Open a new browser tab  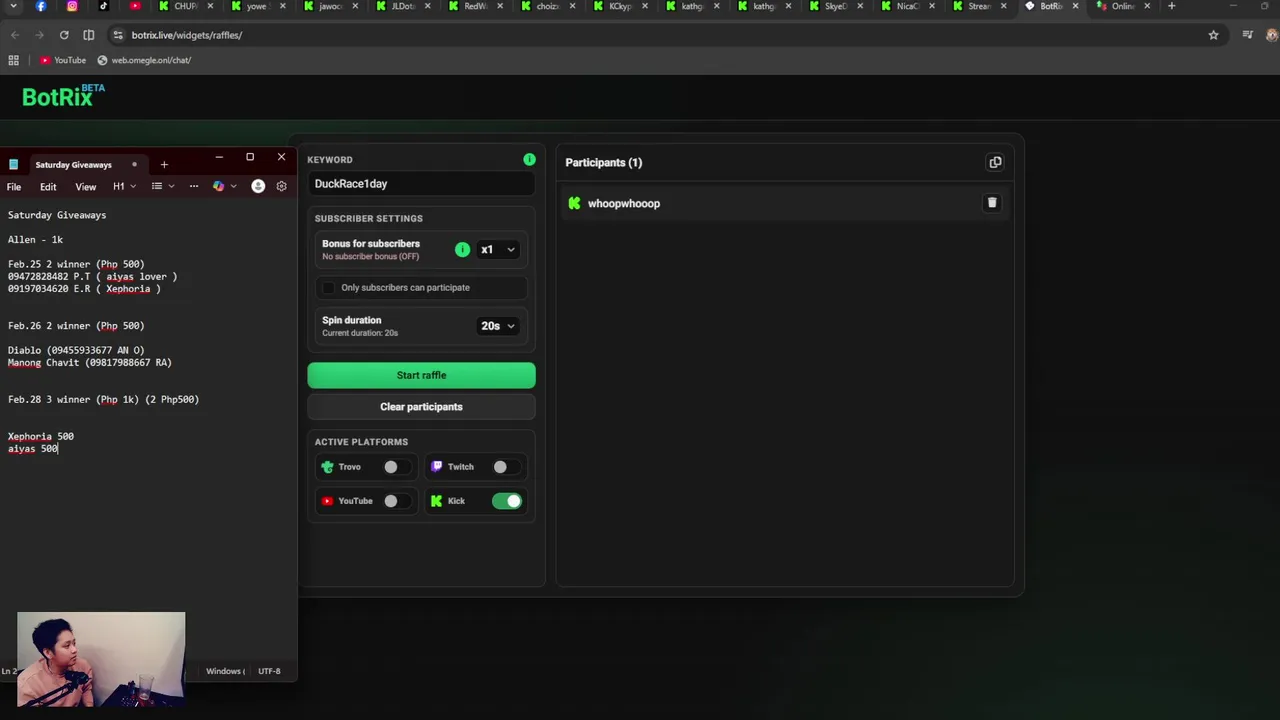coord(1171,6)
